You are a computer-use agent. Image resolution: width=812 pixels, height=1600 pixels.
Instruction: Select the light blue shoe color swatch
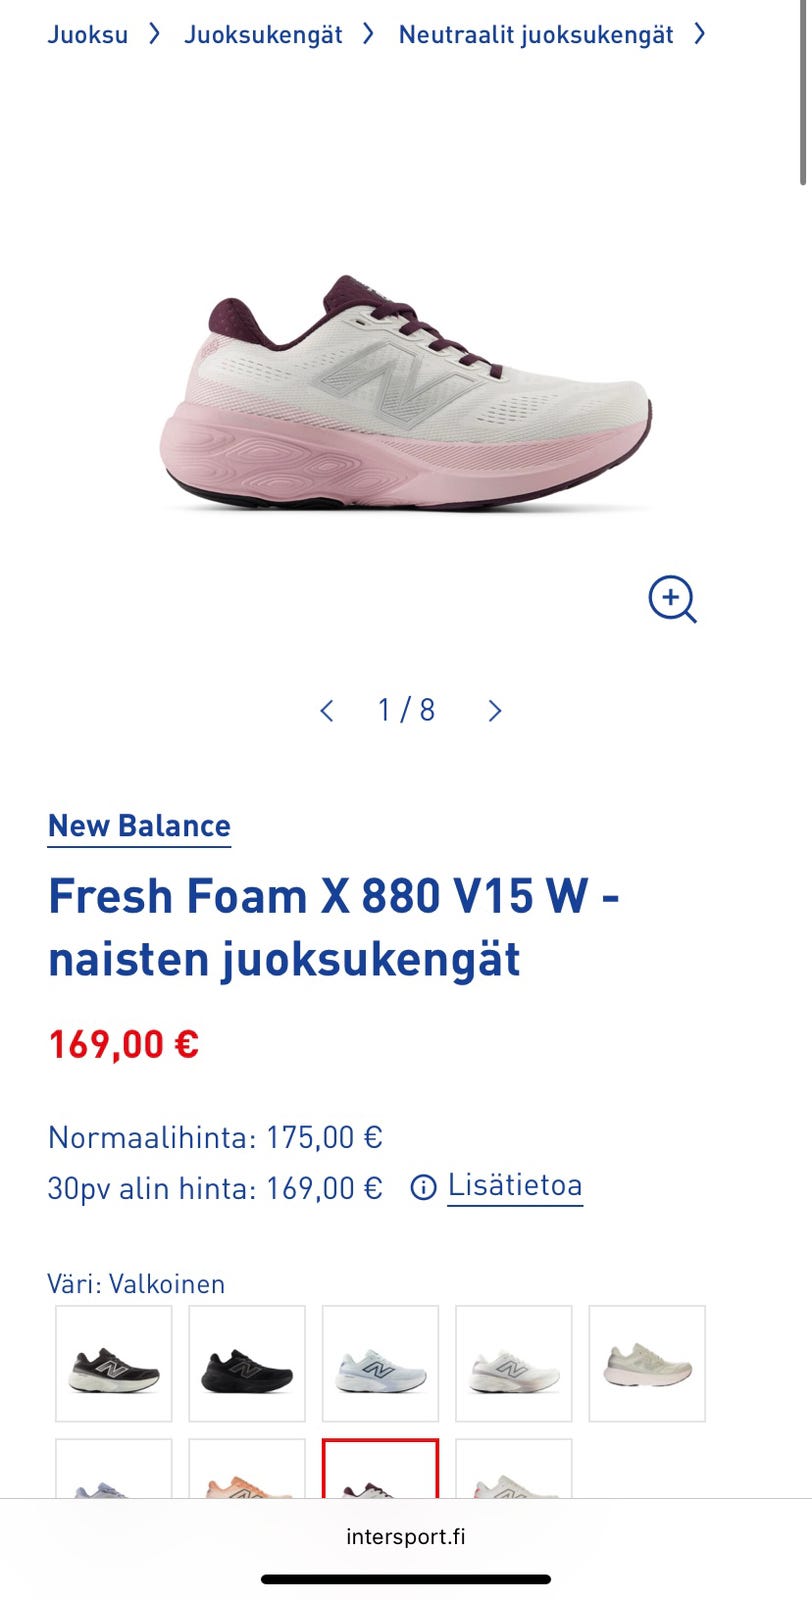click(x=380, y=1363)
